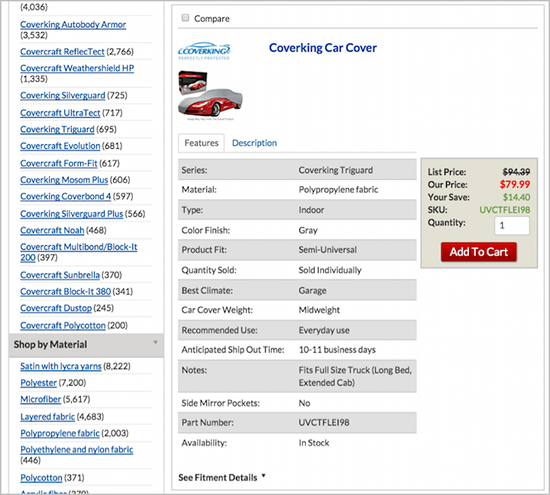Filter by Polycotton material link
The width and height of the screenshot is (550, 495).
[41, 478]
